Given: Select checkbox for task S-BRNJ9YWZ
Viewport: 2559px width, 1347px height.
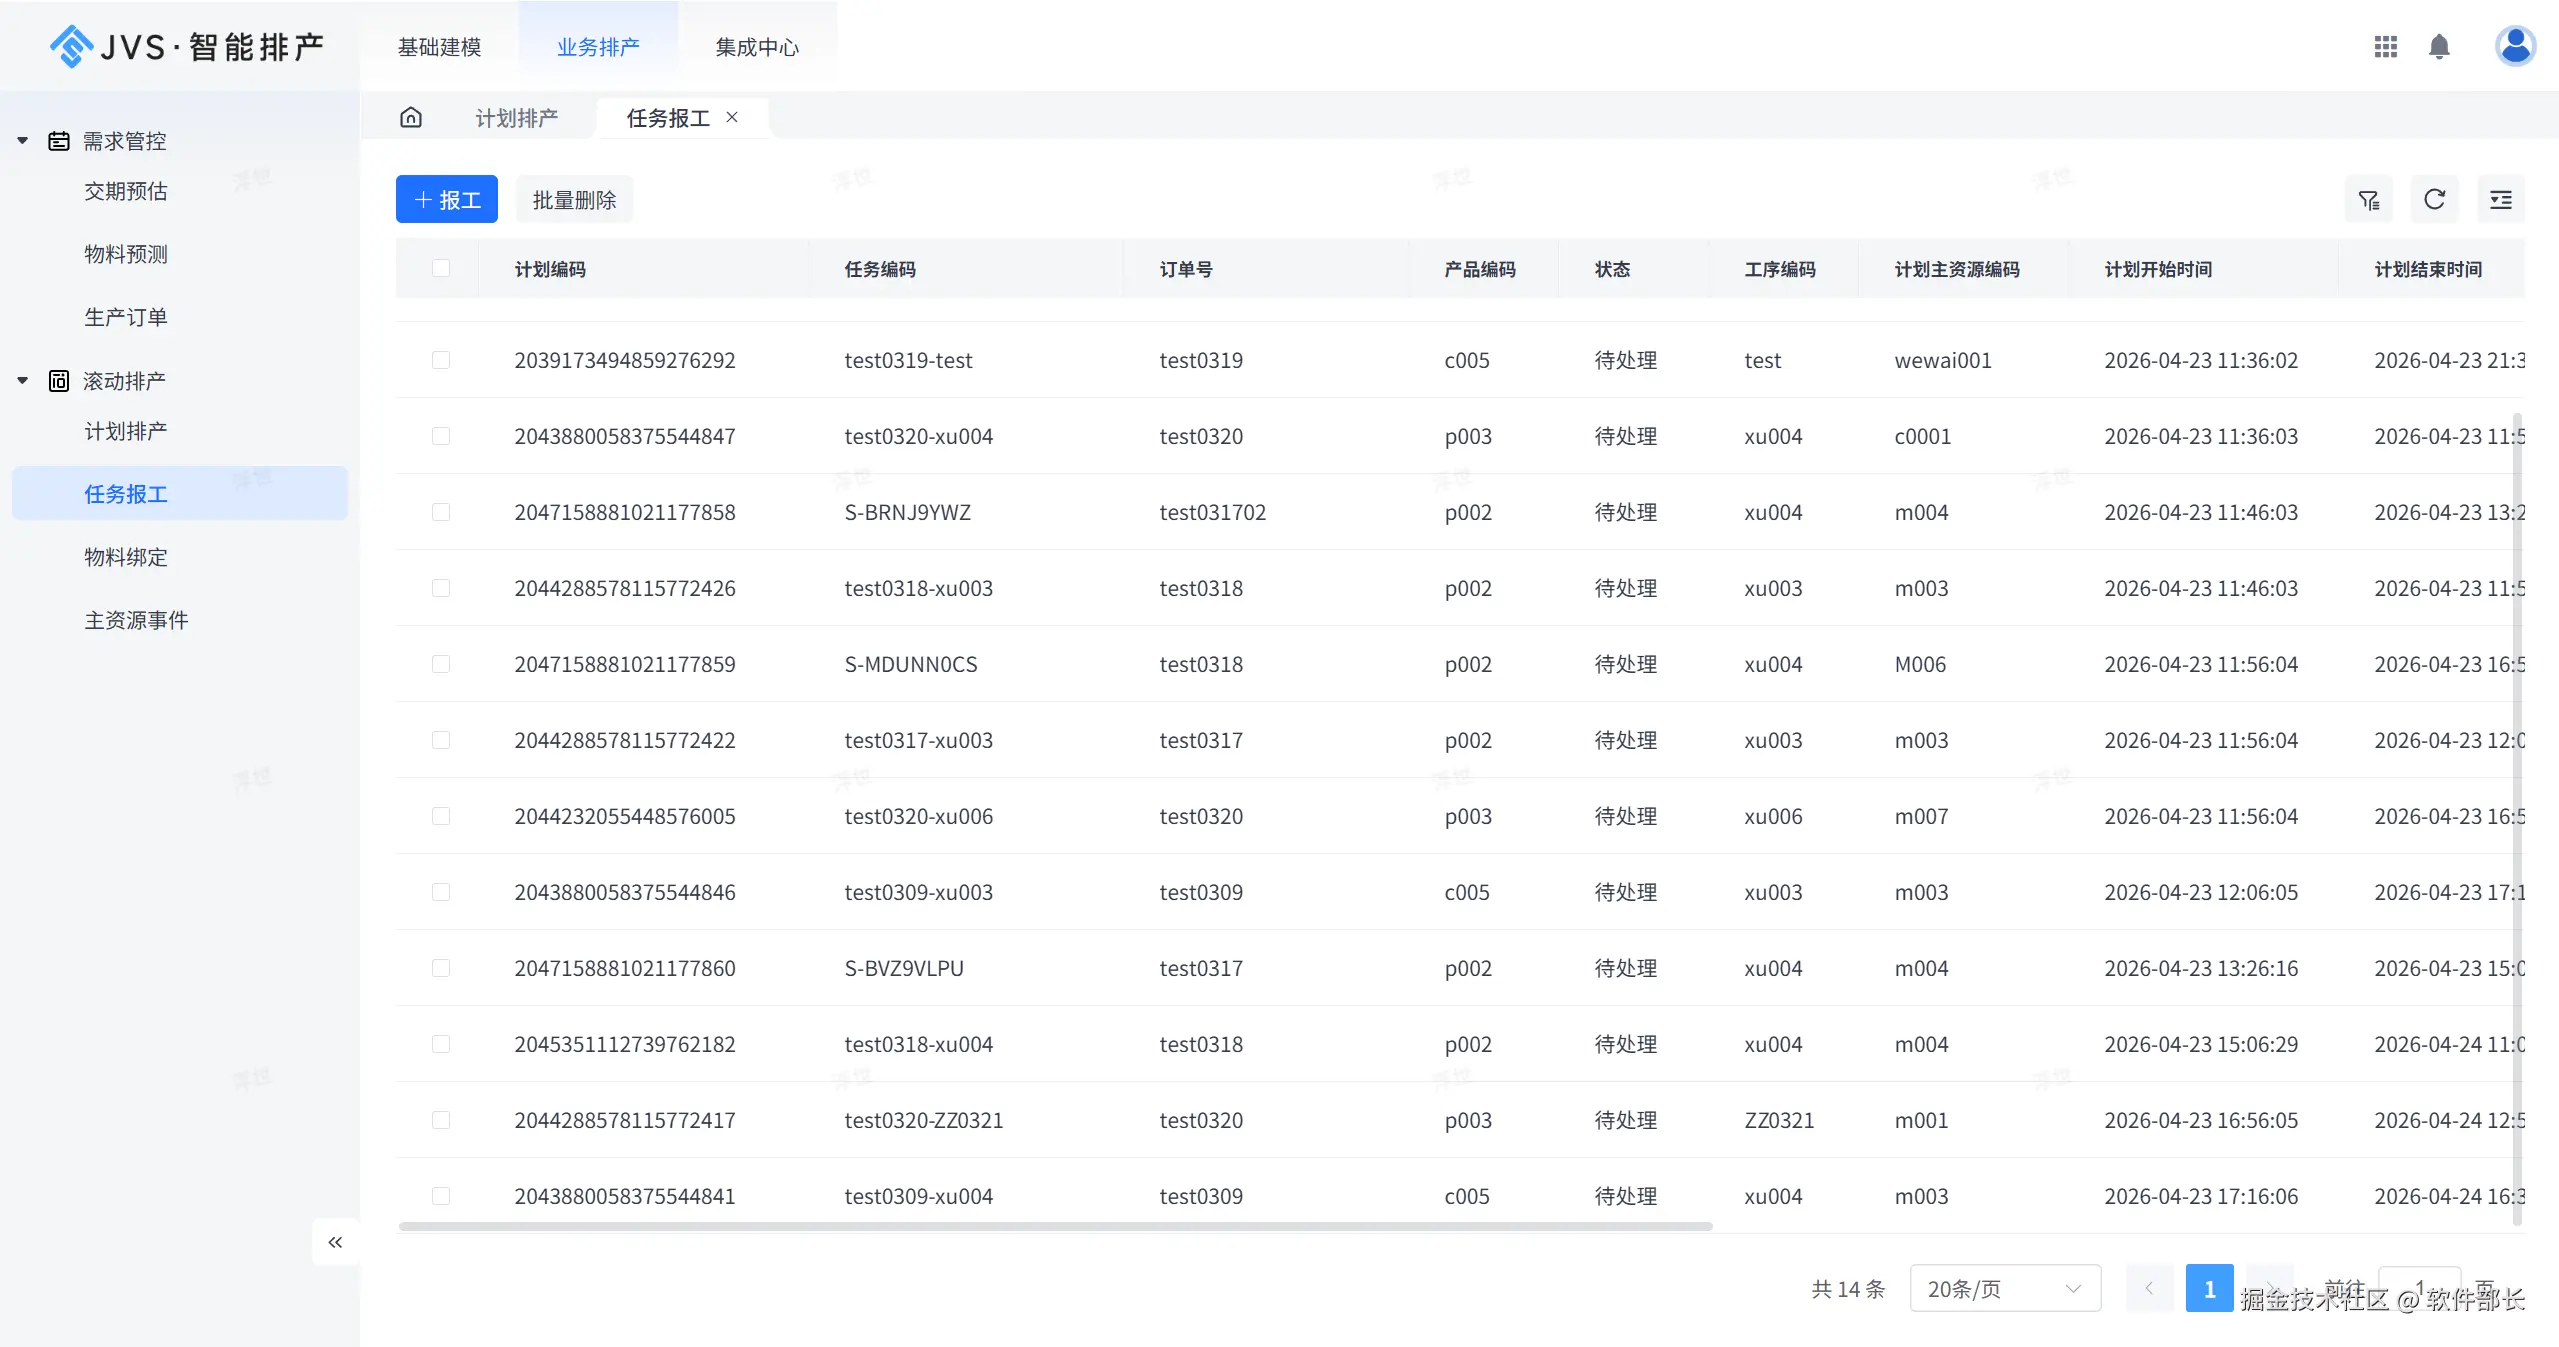Looking at the screenshot, I should pos(441,512).
